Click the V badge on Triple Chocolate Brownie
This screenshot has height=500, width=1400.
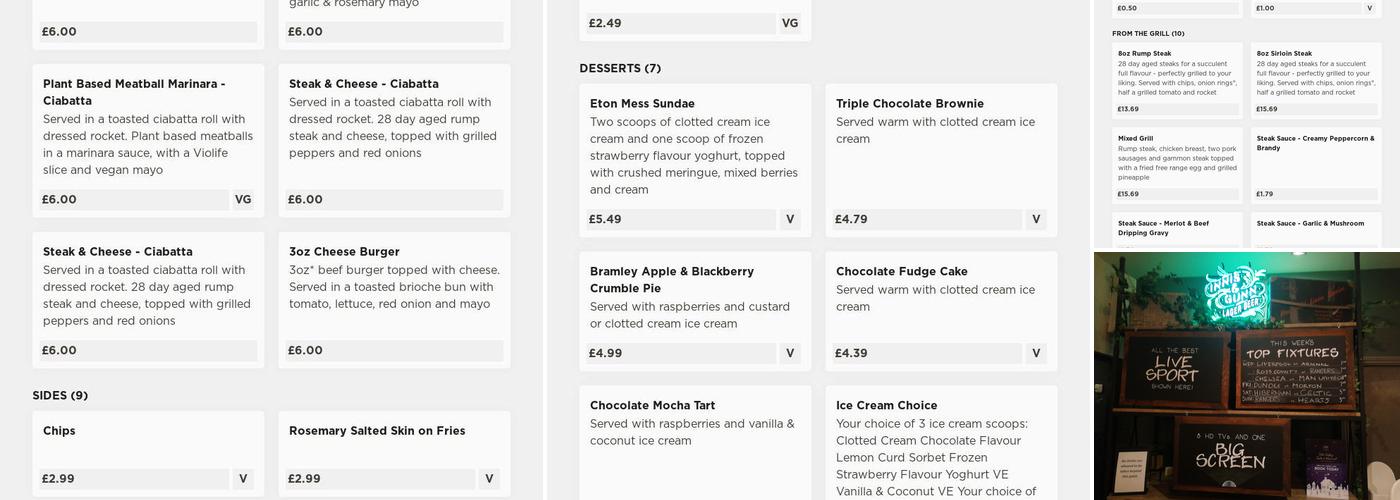1036,219
